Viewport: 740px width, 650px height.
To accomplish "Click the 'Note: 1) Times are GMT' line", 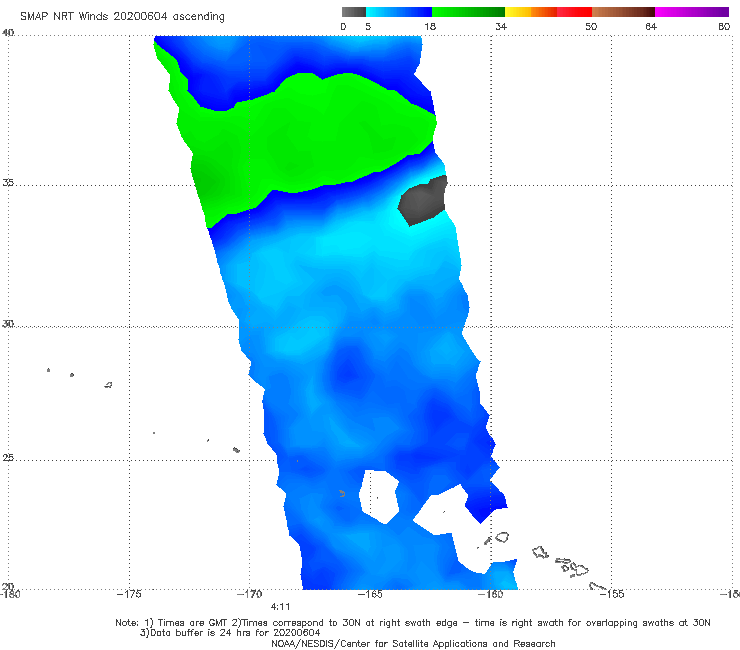I will click(412, 623).
